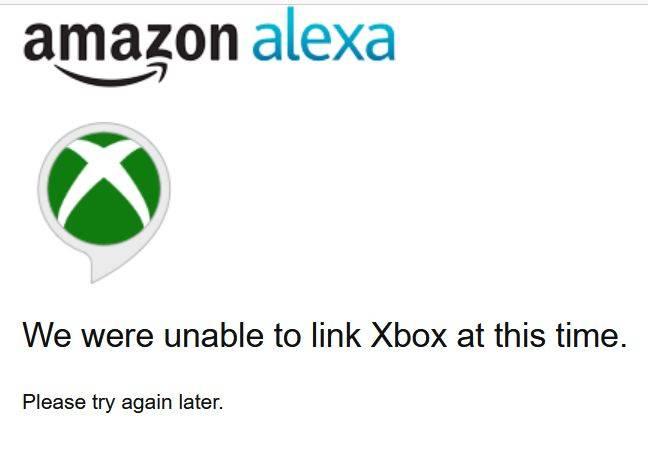Click the word 'Xbox' in the heading
The width and height of the screenshot is (648, 459).
pyautogui.click(x=408, y=335)
